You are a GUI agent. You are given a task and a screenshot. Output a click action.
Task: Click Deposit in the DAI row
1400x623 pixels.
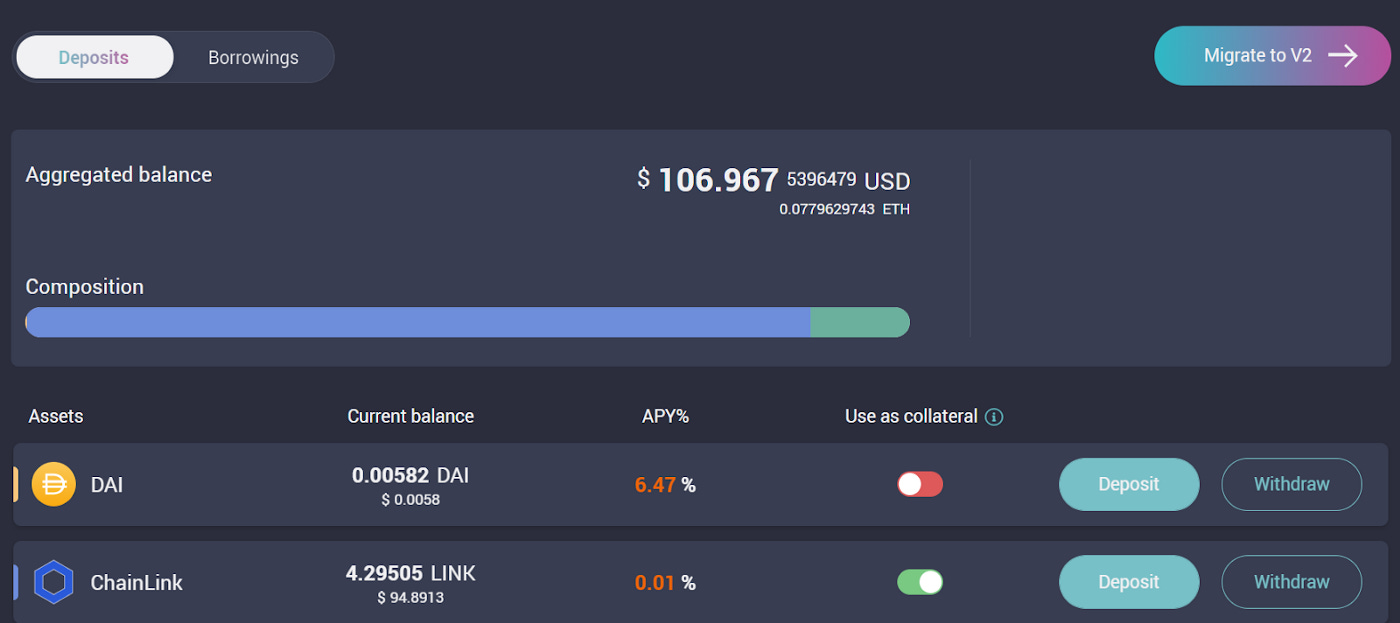[1129, 484]
